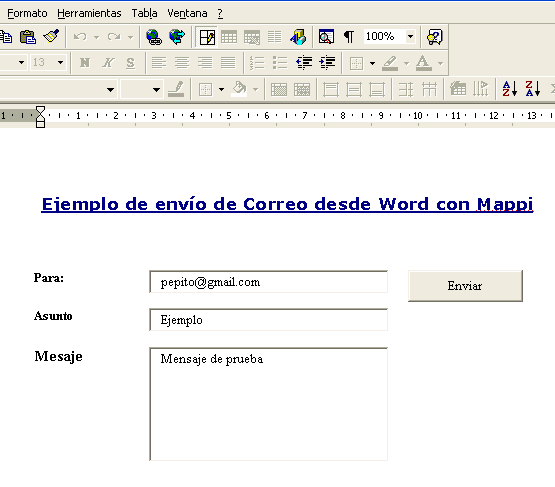The width and height of the screenshot is (555, 487).
Task: Click the Redo arrow icon
Action: 114,37
